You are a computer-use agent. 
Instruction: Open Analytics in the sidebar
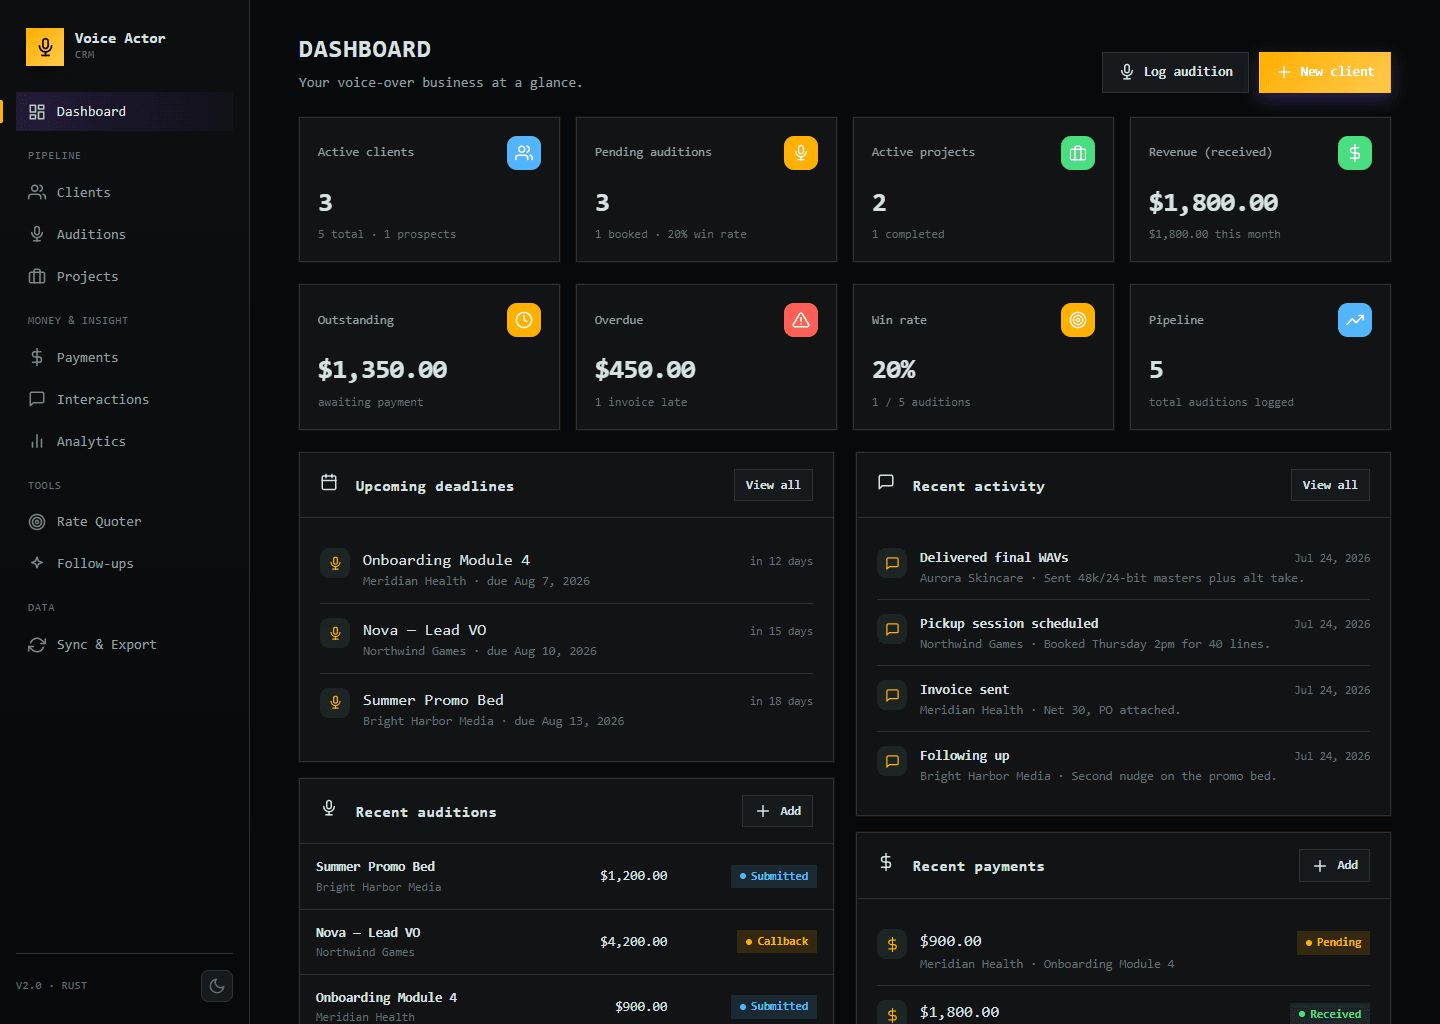click(124, 441)
